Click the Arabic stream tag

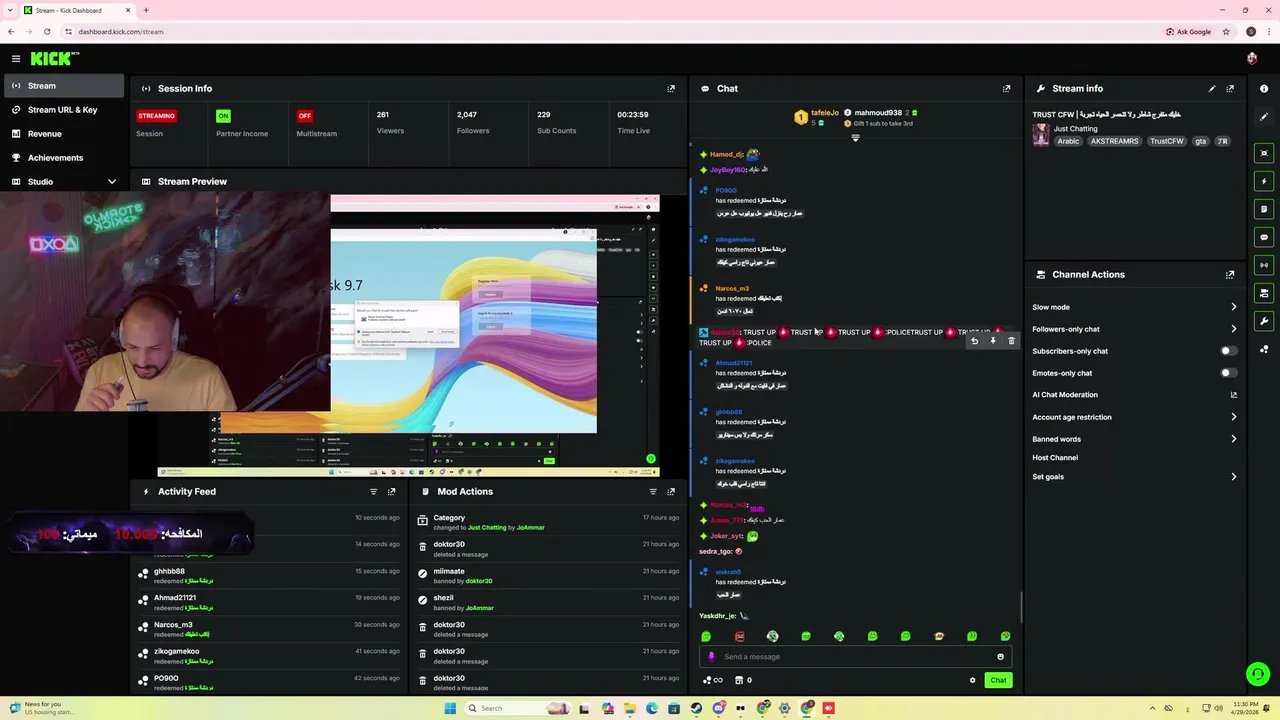pos(1069,142)
